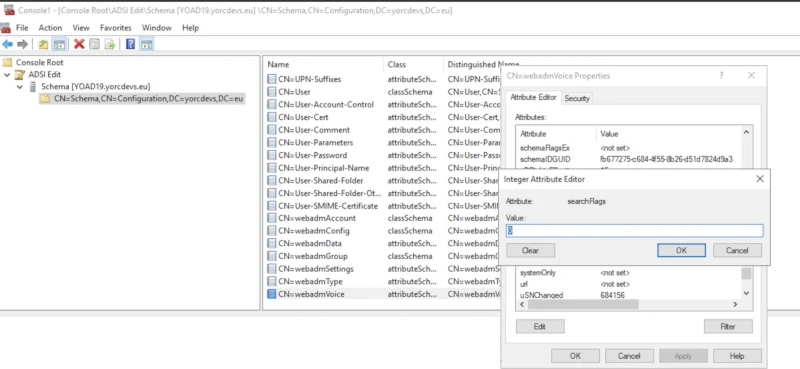Click the object icon beside CN=User-Password
Viewport: 800px width, 369px height.
271,155
